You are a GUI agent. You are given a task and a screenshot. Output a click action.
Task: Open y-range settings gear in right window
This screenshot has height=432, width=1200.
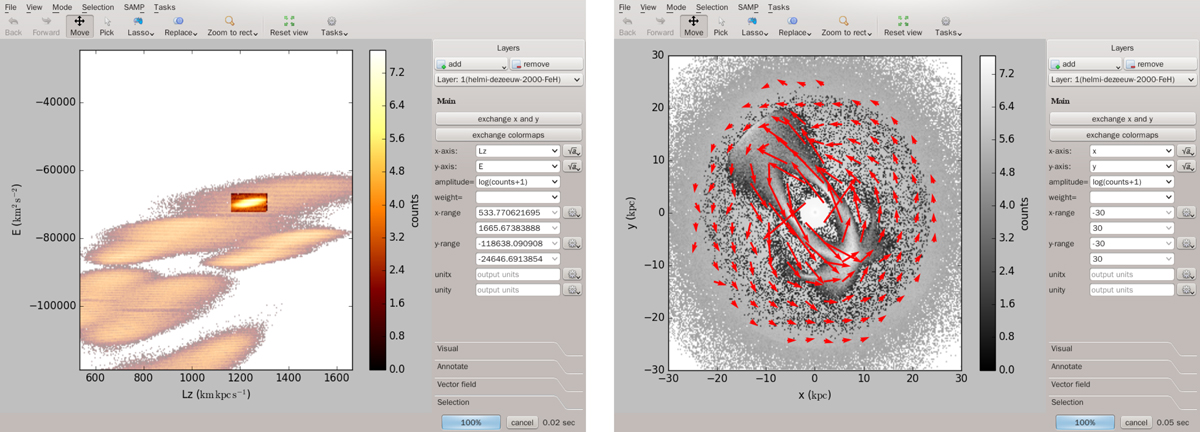(x=1187, y=244)
